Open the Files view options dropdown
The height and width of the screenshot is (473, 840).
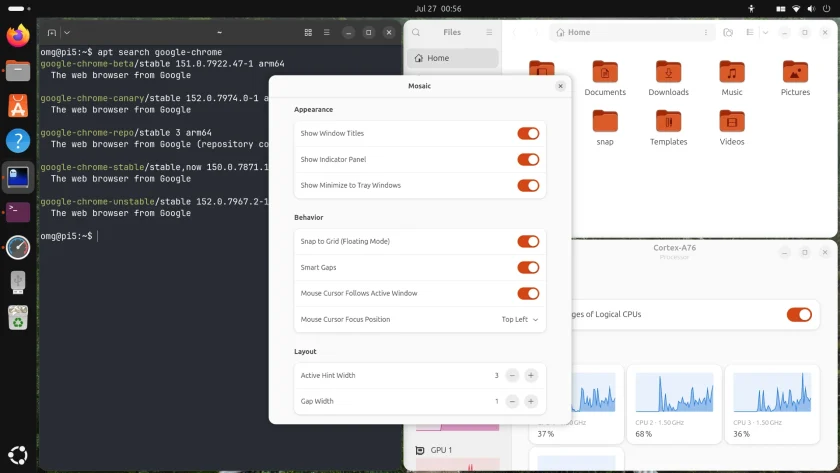click(766, 32)
